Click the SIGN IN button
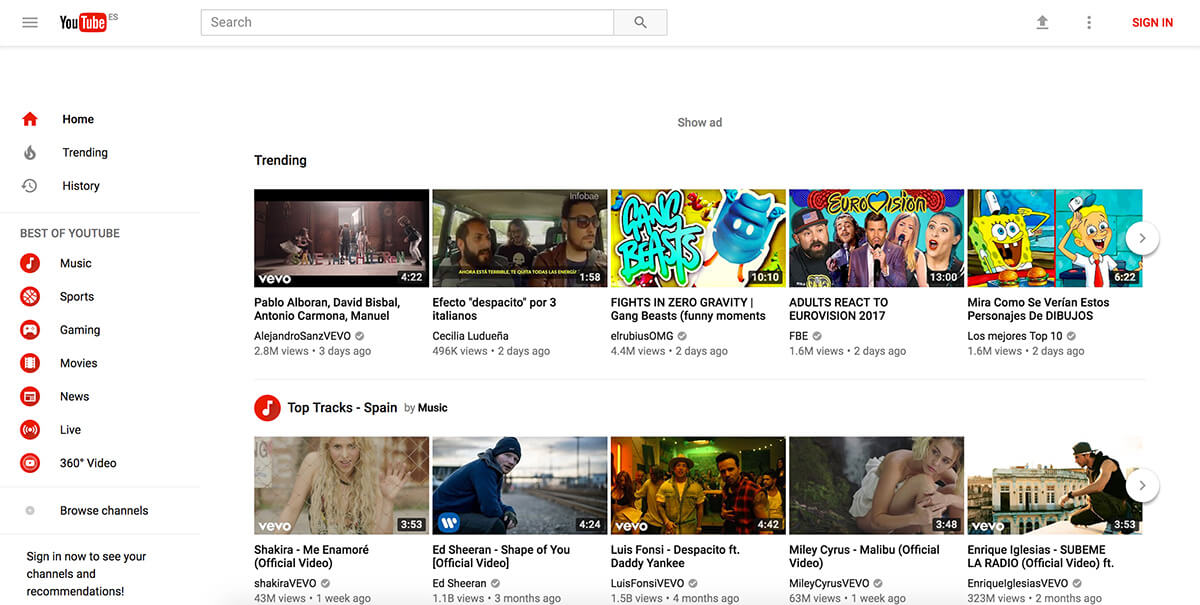 tap(1152, 22)
